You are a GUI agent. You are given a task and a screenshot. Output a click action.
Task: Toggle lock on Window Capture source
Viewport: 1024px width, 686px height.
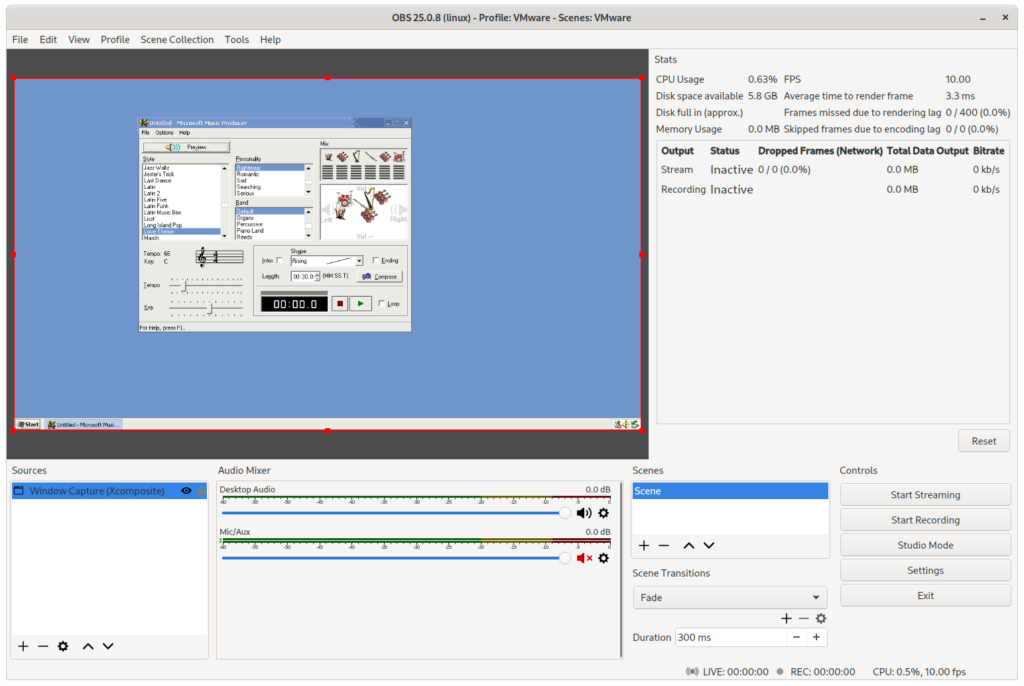[201, 491]
